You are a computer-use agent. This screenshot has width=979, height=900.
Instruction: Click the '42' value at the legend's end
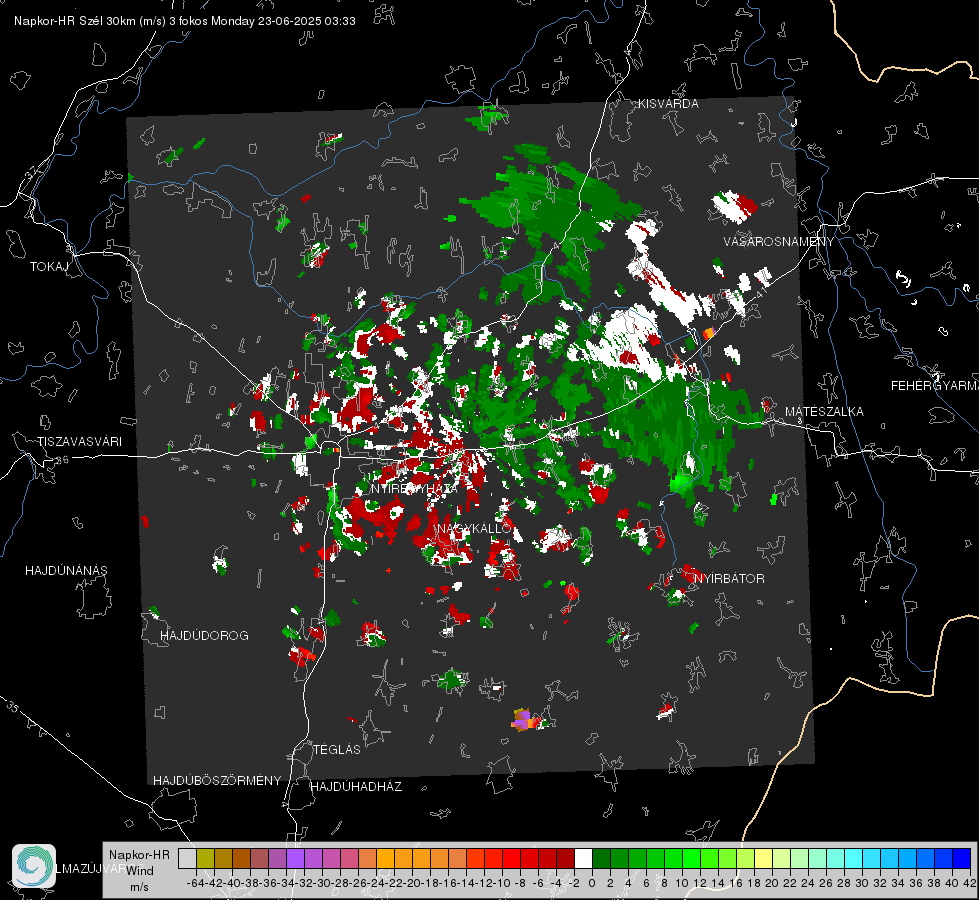click(970, 883)
